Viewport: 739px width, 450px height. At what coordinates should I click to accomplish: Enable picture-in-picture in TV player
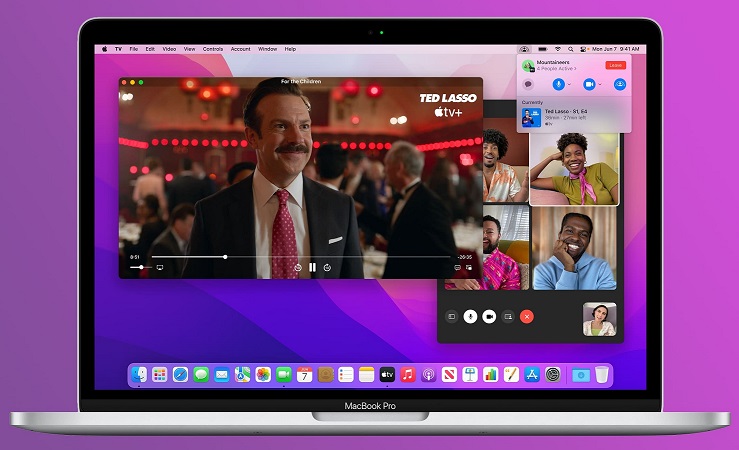tap(468, 268)
